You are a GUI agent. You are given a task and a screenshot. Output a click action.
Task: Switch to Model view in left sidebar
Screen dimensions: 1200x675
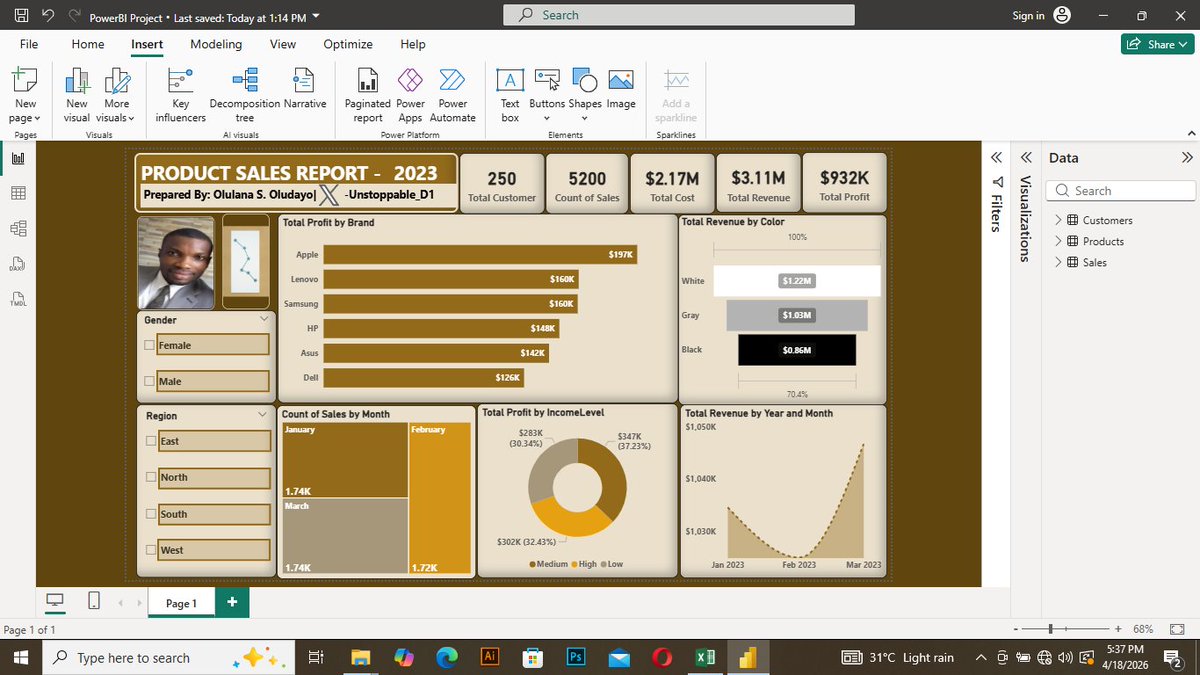[x=18, y=228]
